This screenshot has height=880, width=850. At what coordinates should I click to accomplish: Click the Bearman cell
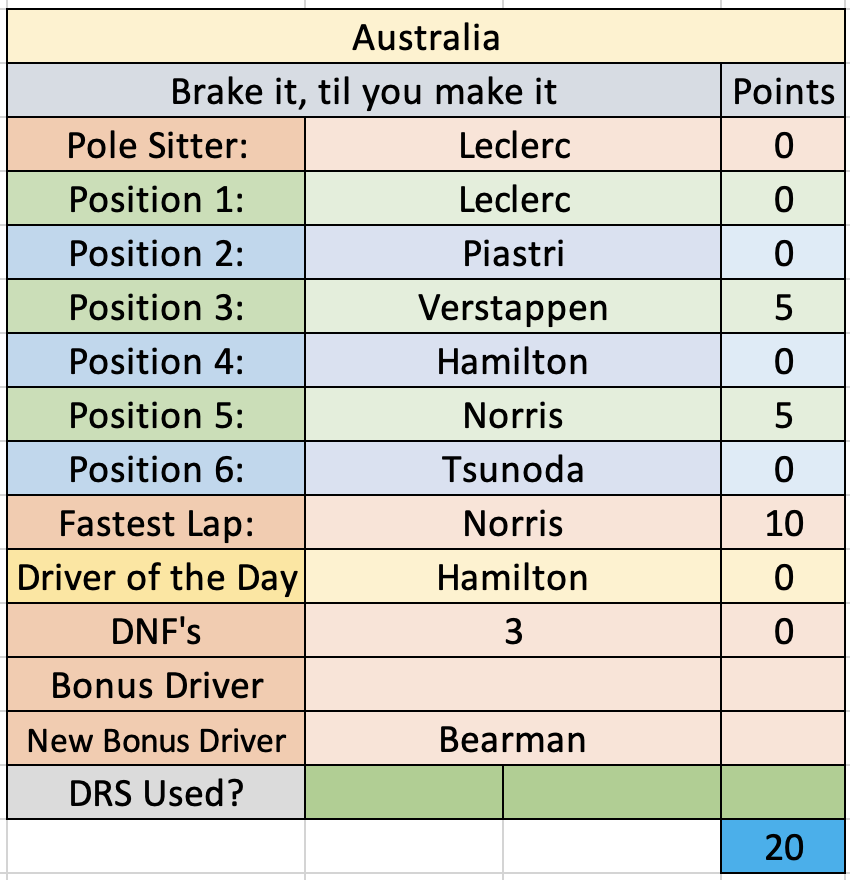pyautogui.click(x=513, y=738)
